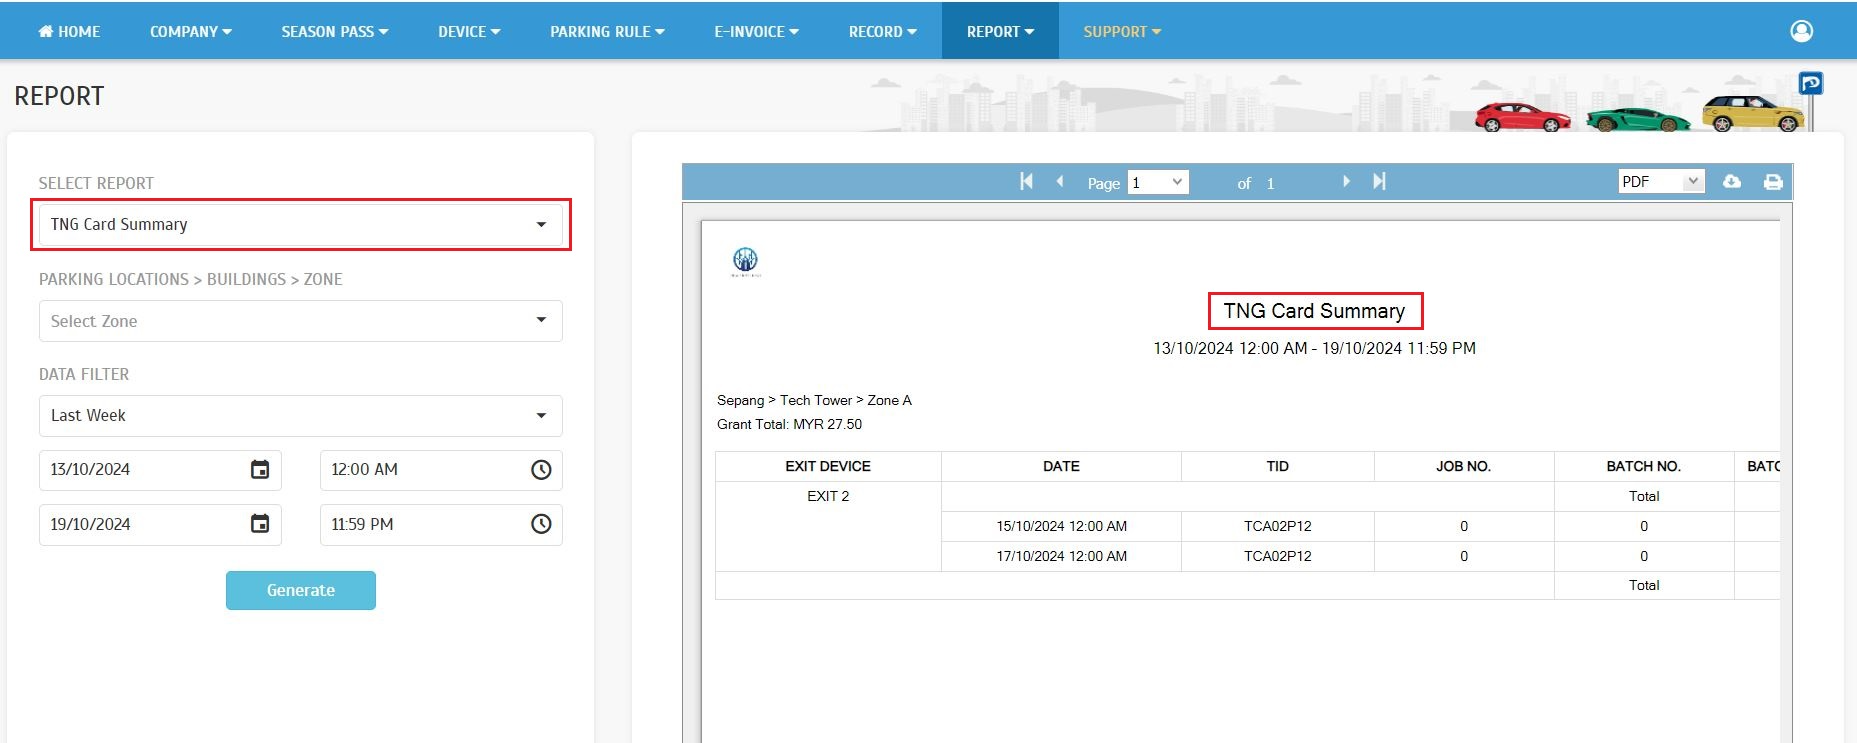This screenshot has height=743, width=1857.
Task: Click the EXIT DEVICE column header
Action: [x=828, y=466]
